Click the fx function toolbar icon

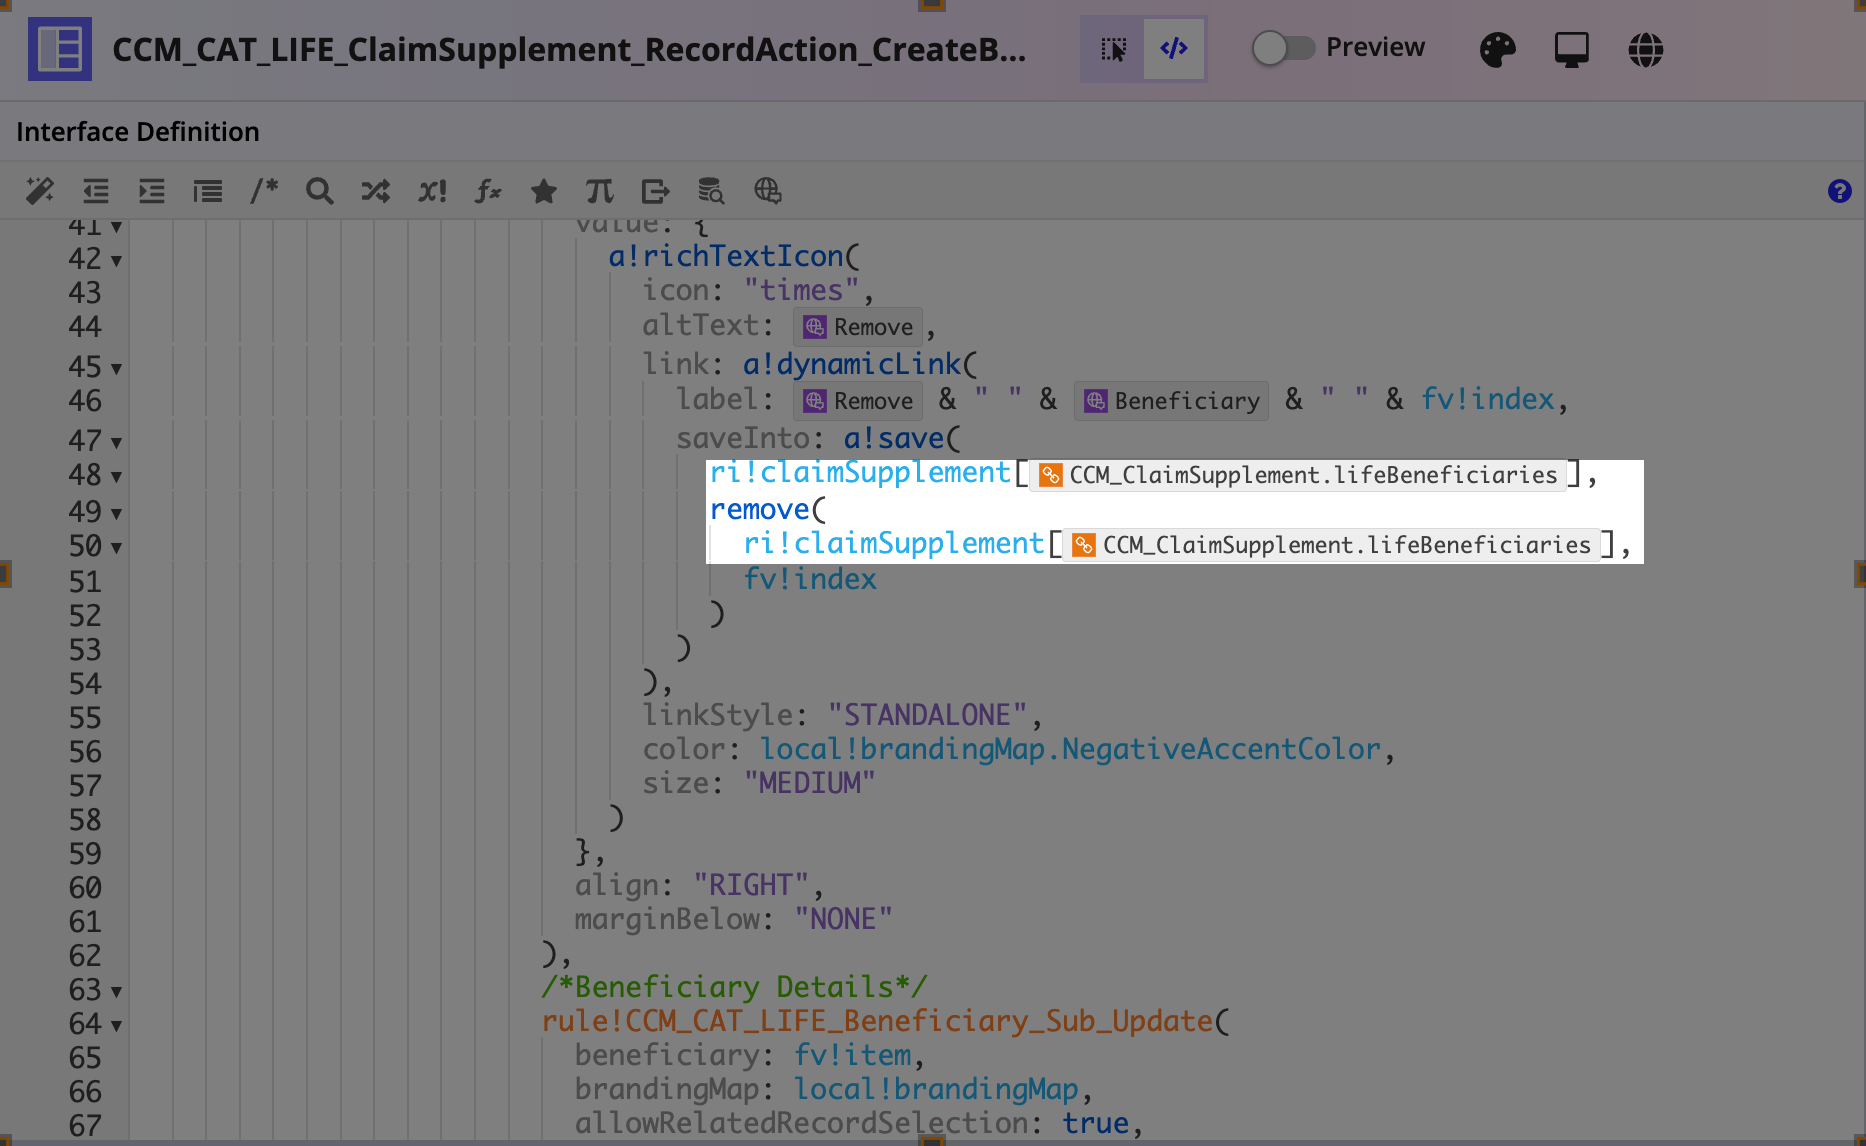pos(488,191)
